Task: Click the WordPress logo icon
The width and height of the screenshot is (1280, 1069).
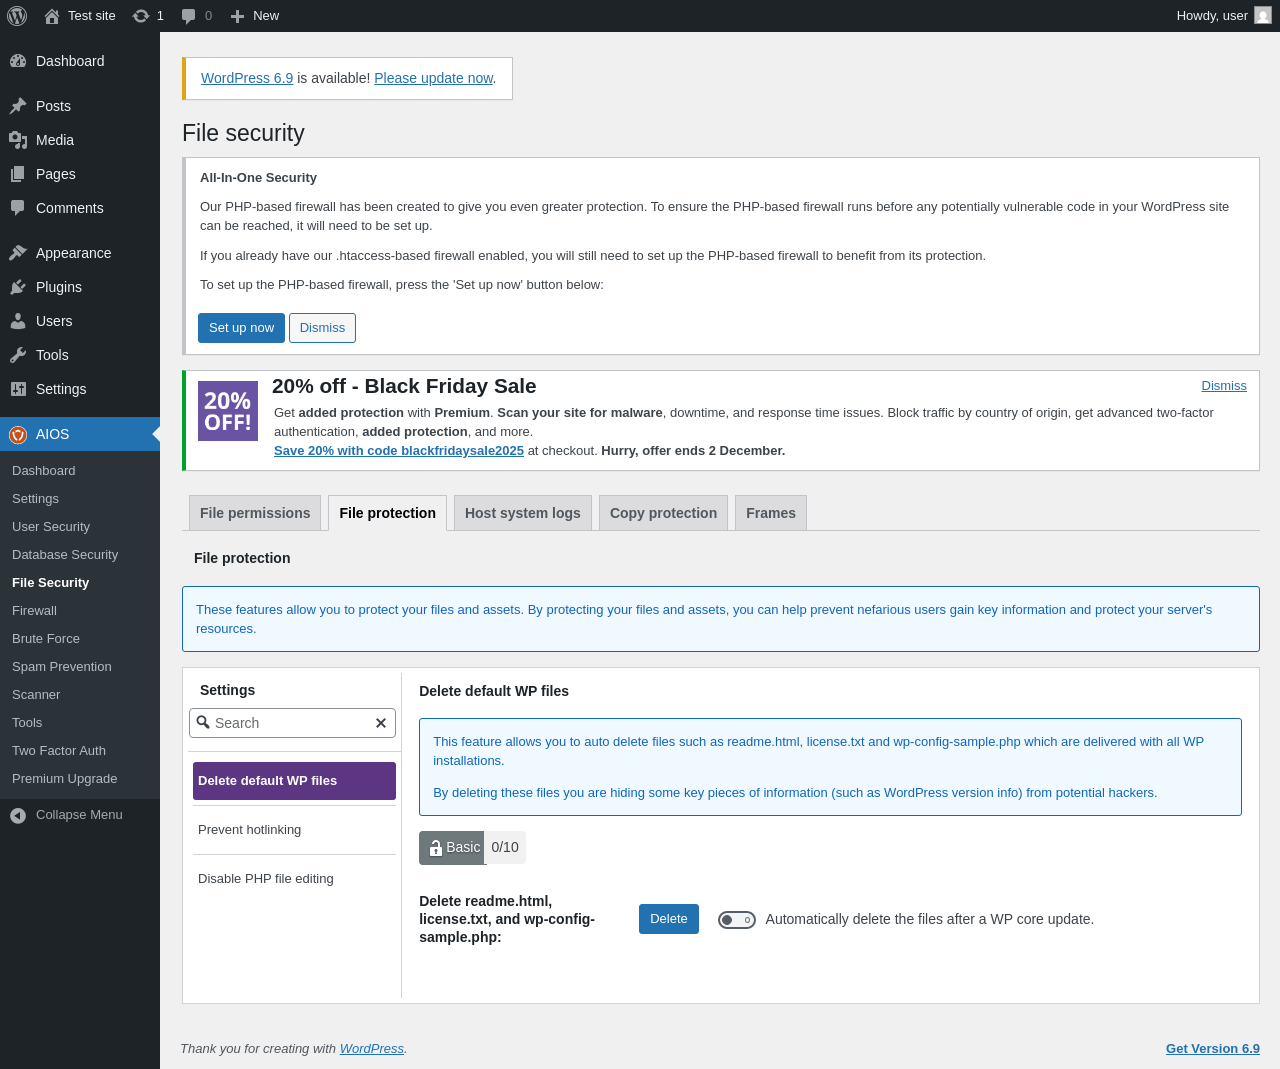Action: click(17, 16)
